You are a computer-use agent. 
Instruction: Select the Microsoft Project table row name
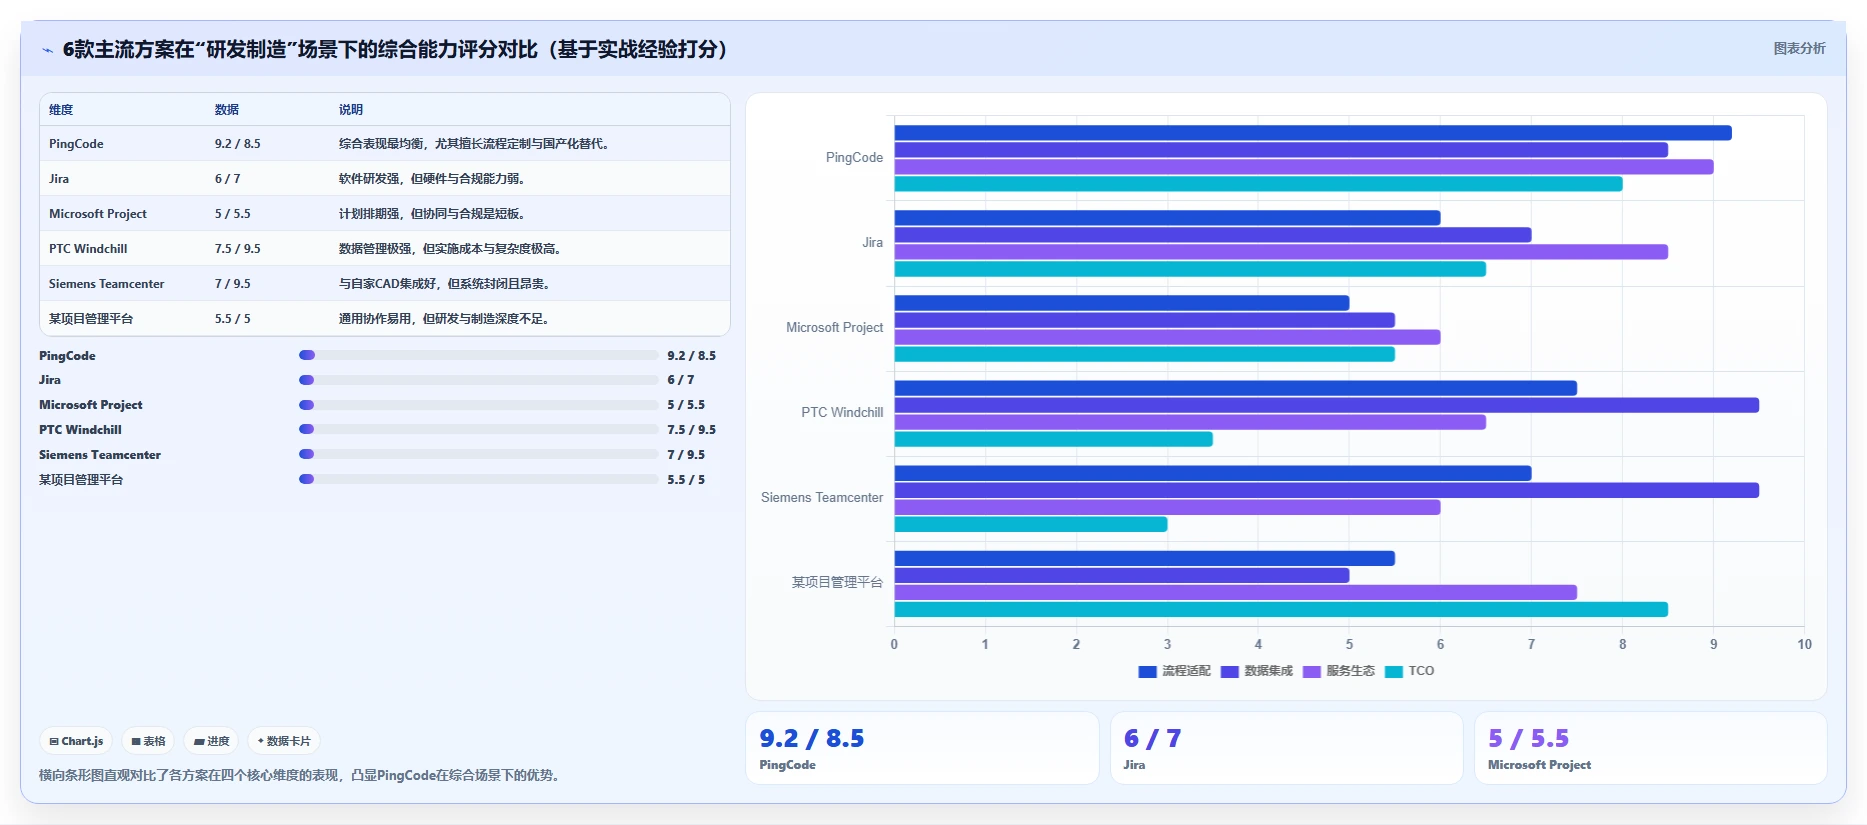(98, 214)
